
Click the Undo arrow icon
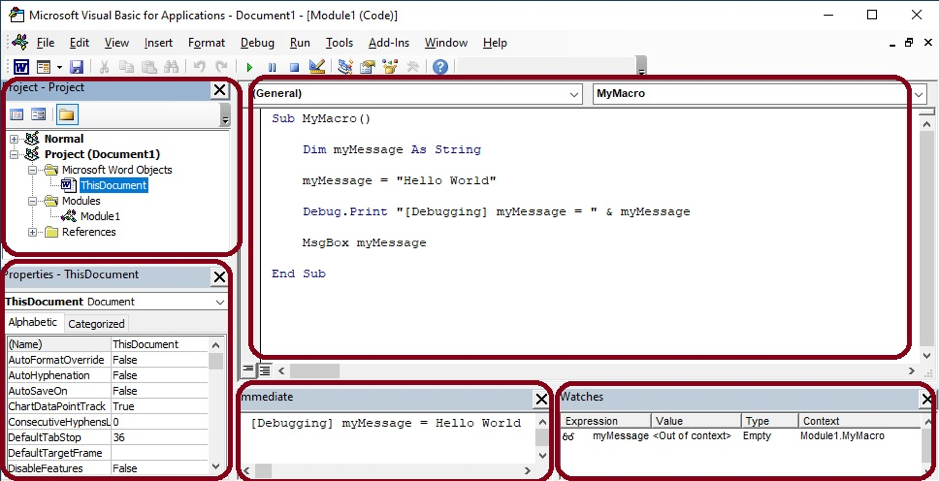point(199,66)
